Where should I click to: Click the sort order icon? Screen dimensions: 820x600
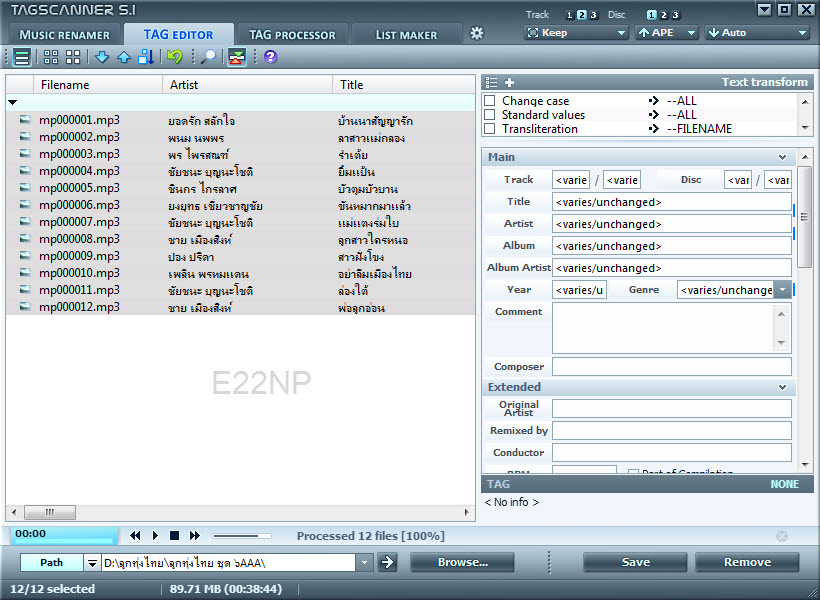(x=146, y=57)
